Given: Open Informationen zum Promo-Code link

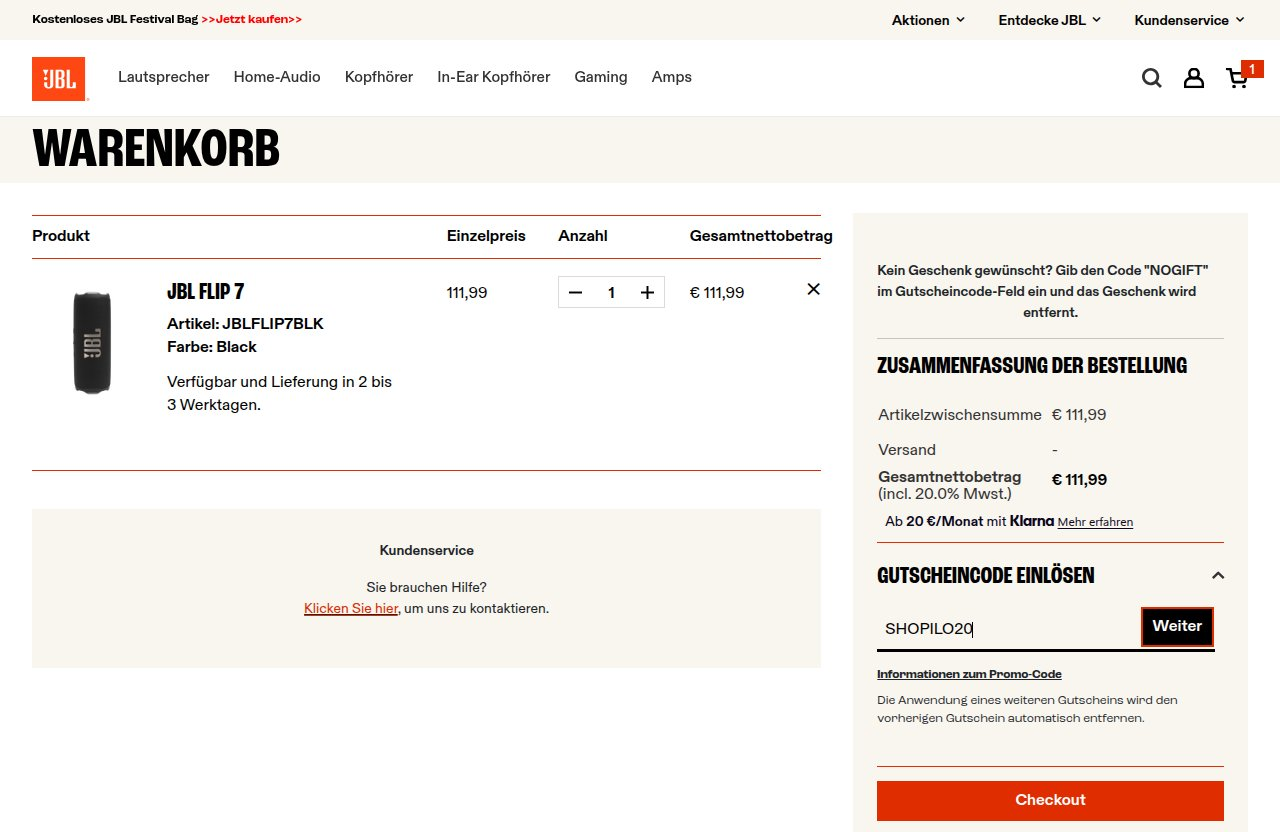Looking at the screenshot, I should (x=969, y=674).
